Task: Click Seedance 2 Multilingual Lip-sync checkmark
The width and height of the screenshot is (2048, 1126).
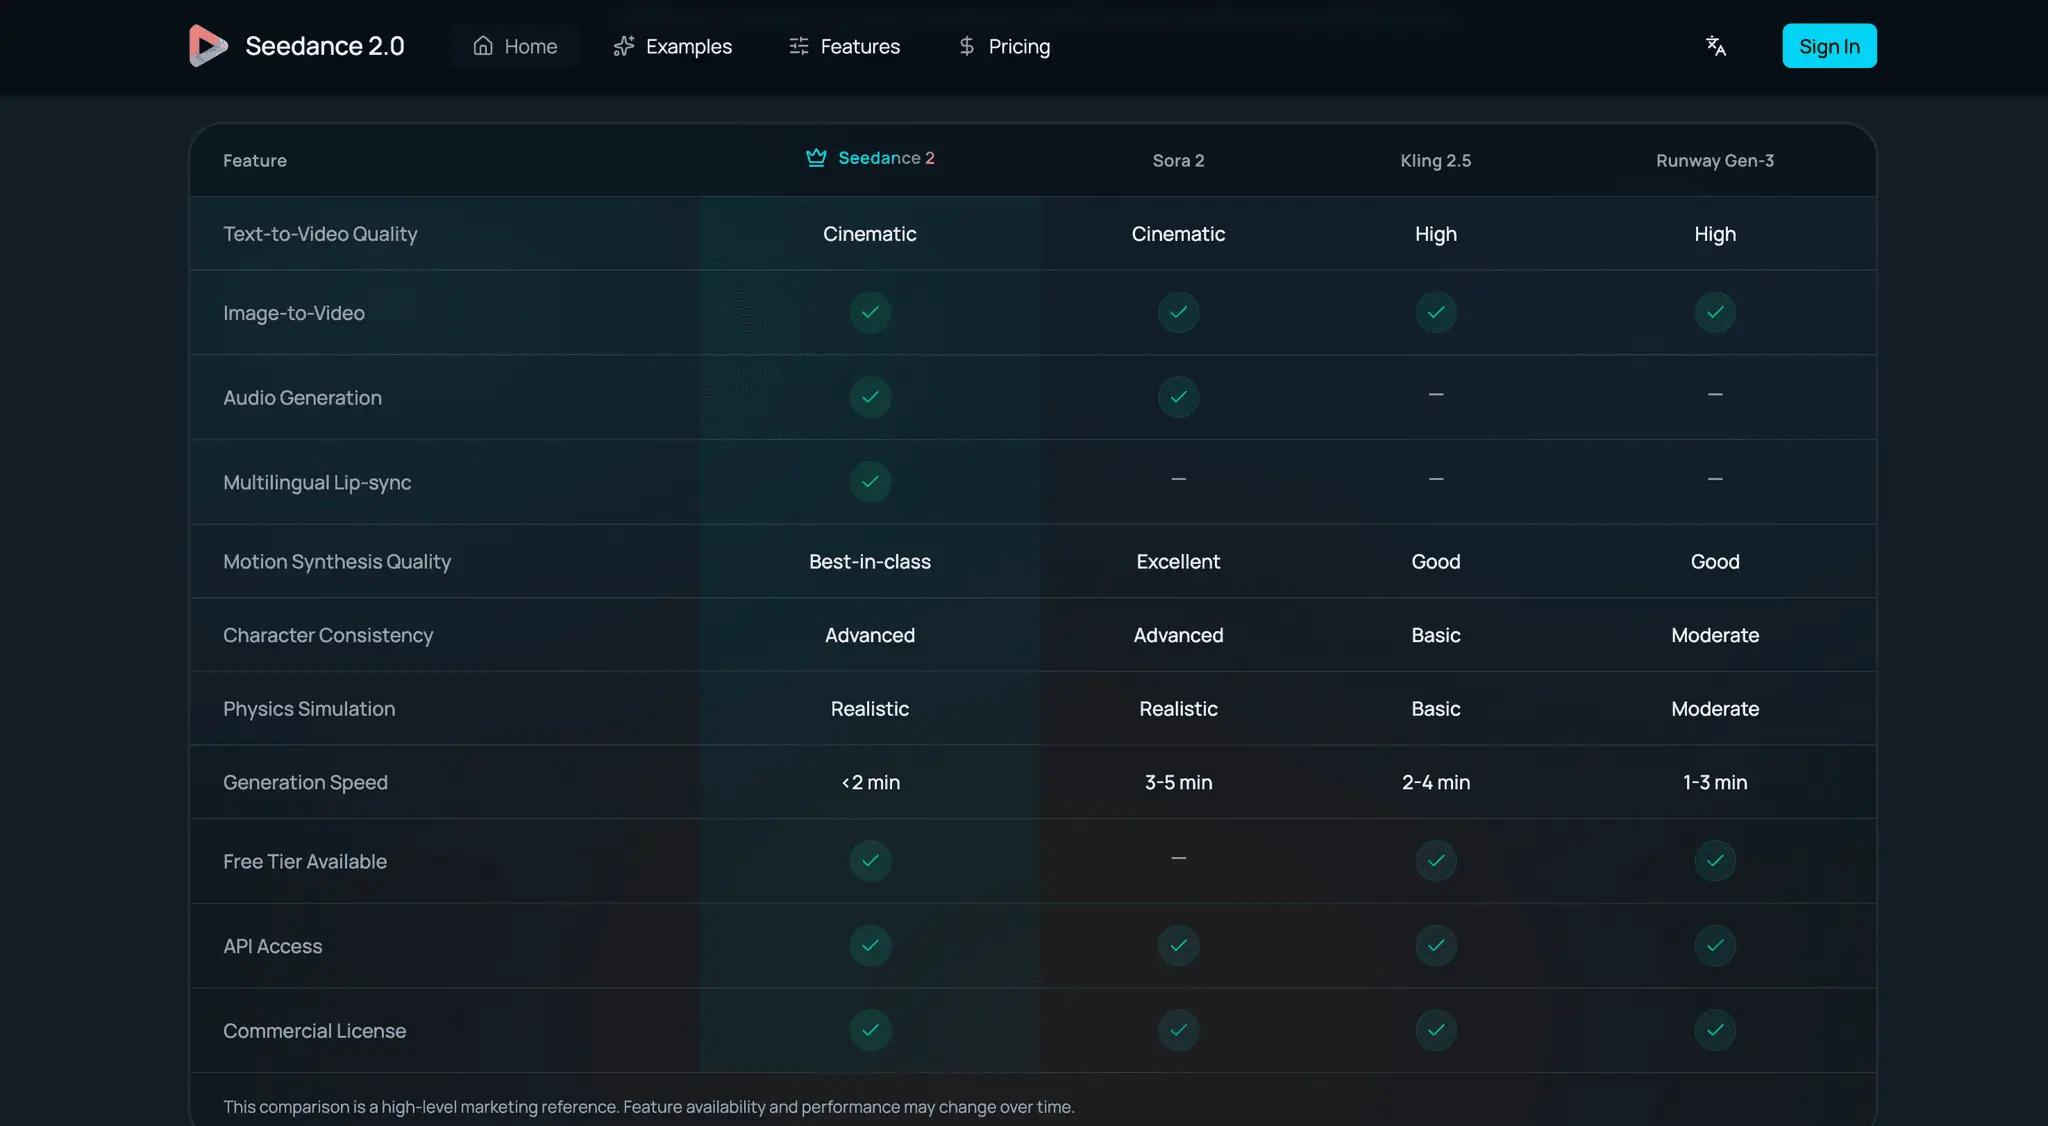Action: tap(870, 482)
